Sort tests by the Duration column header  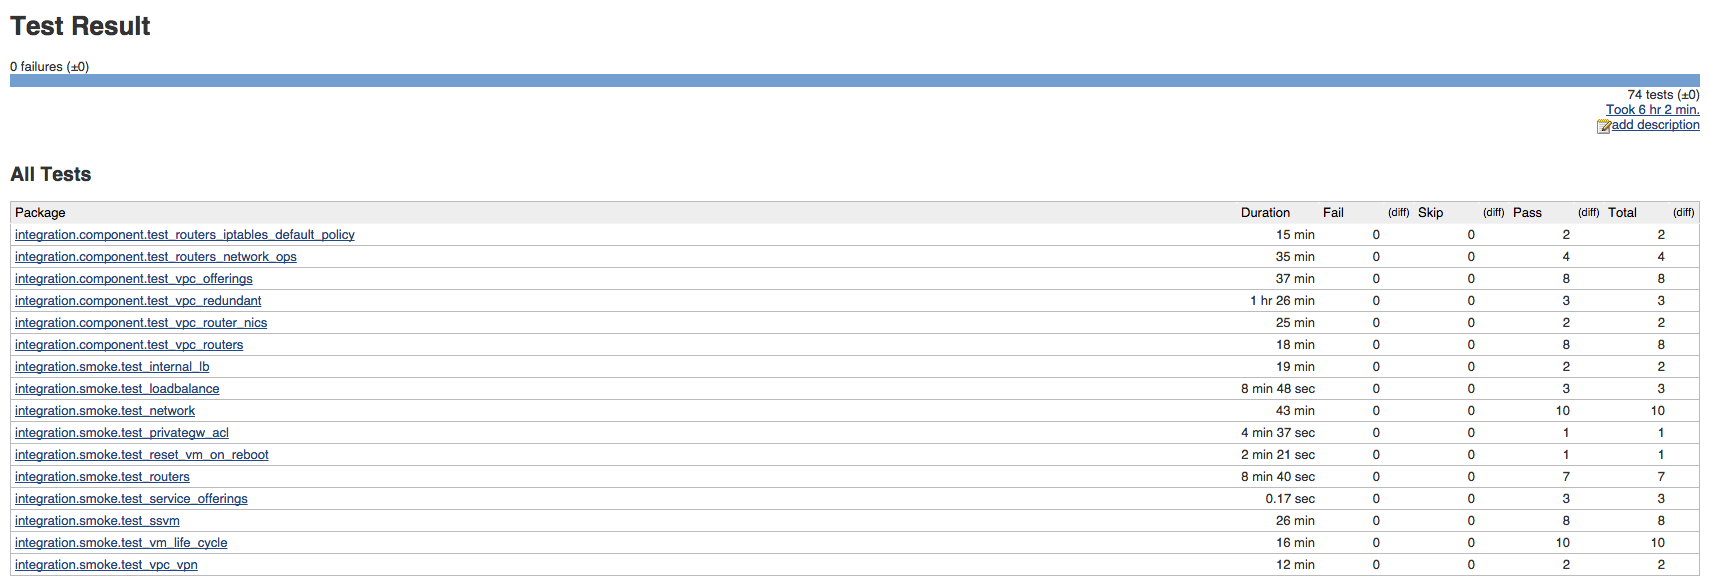1264,212
